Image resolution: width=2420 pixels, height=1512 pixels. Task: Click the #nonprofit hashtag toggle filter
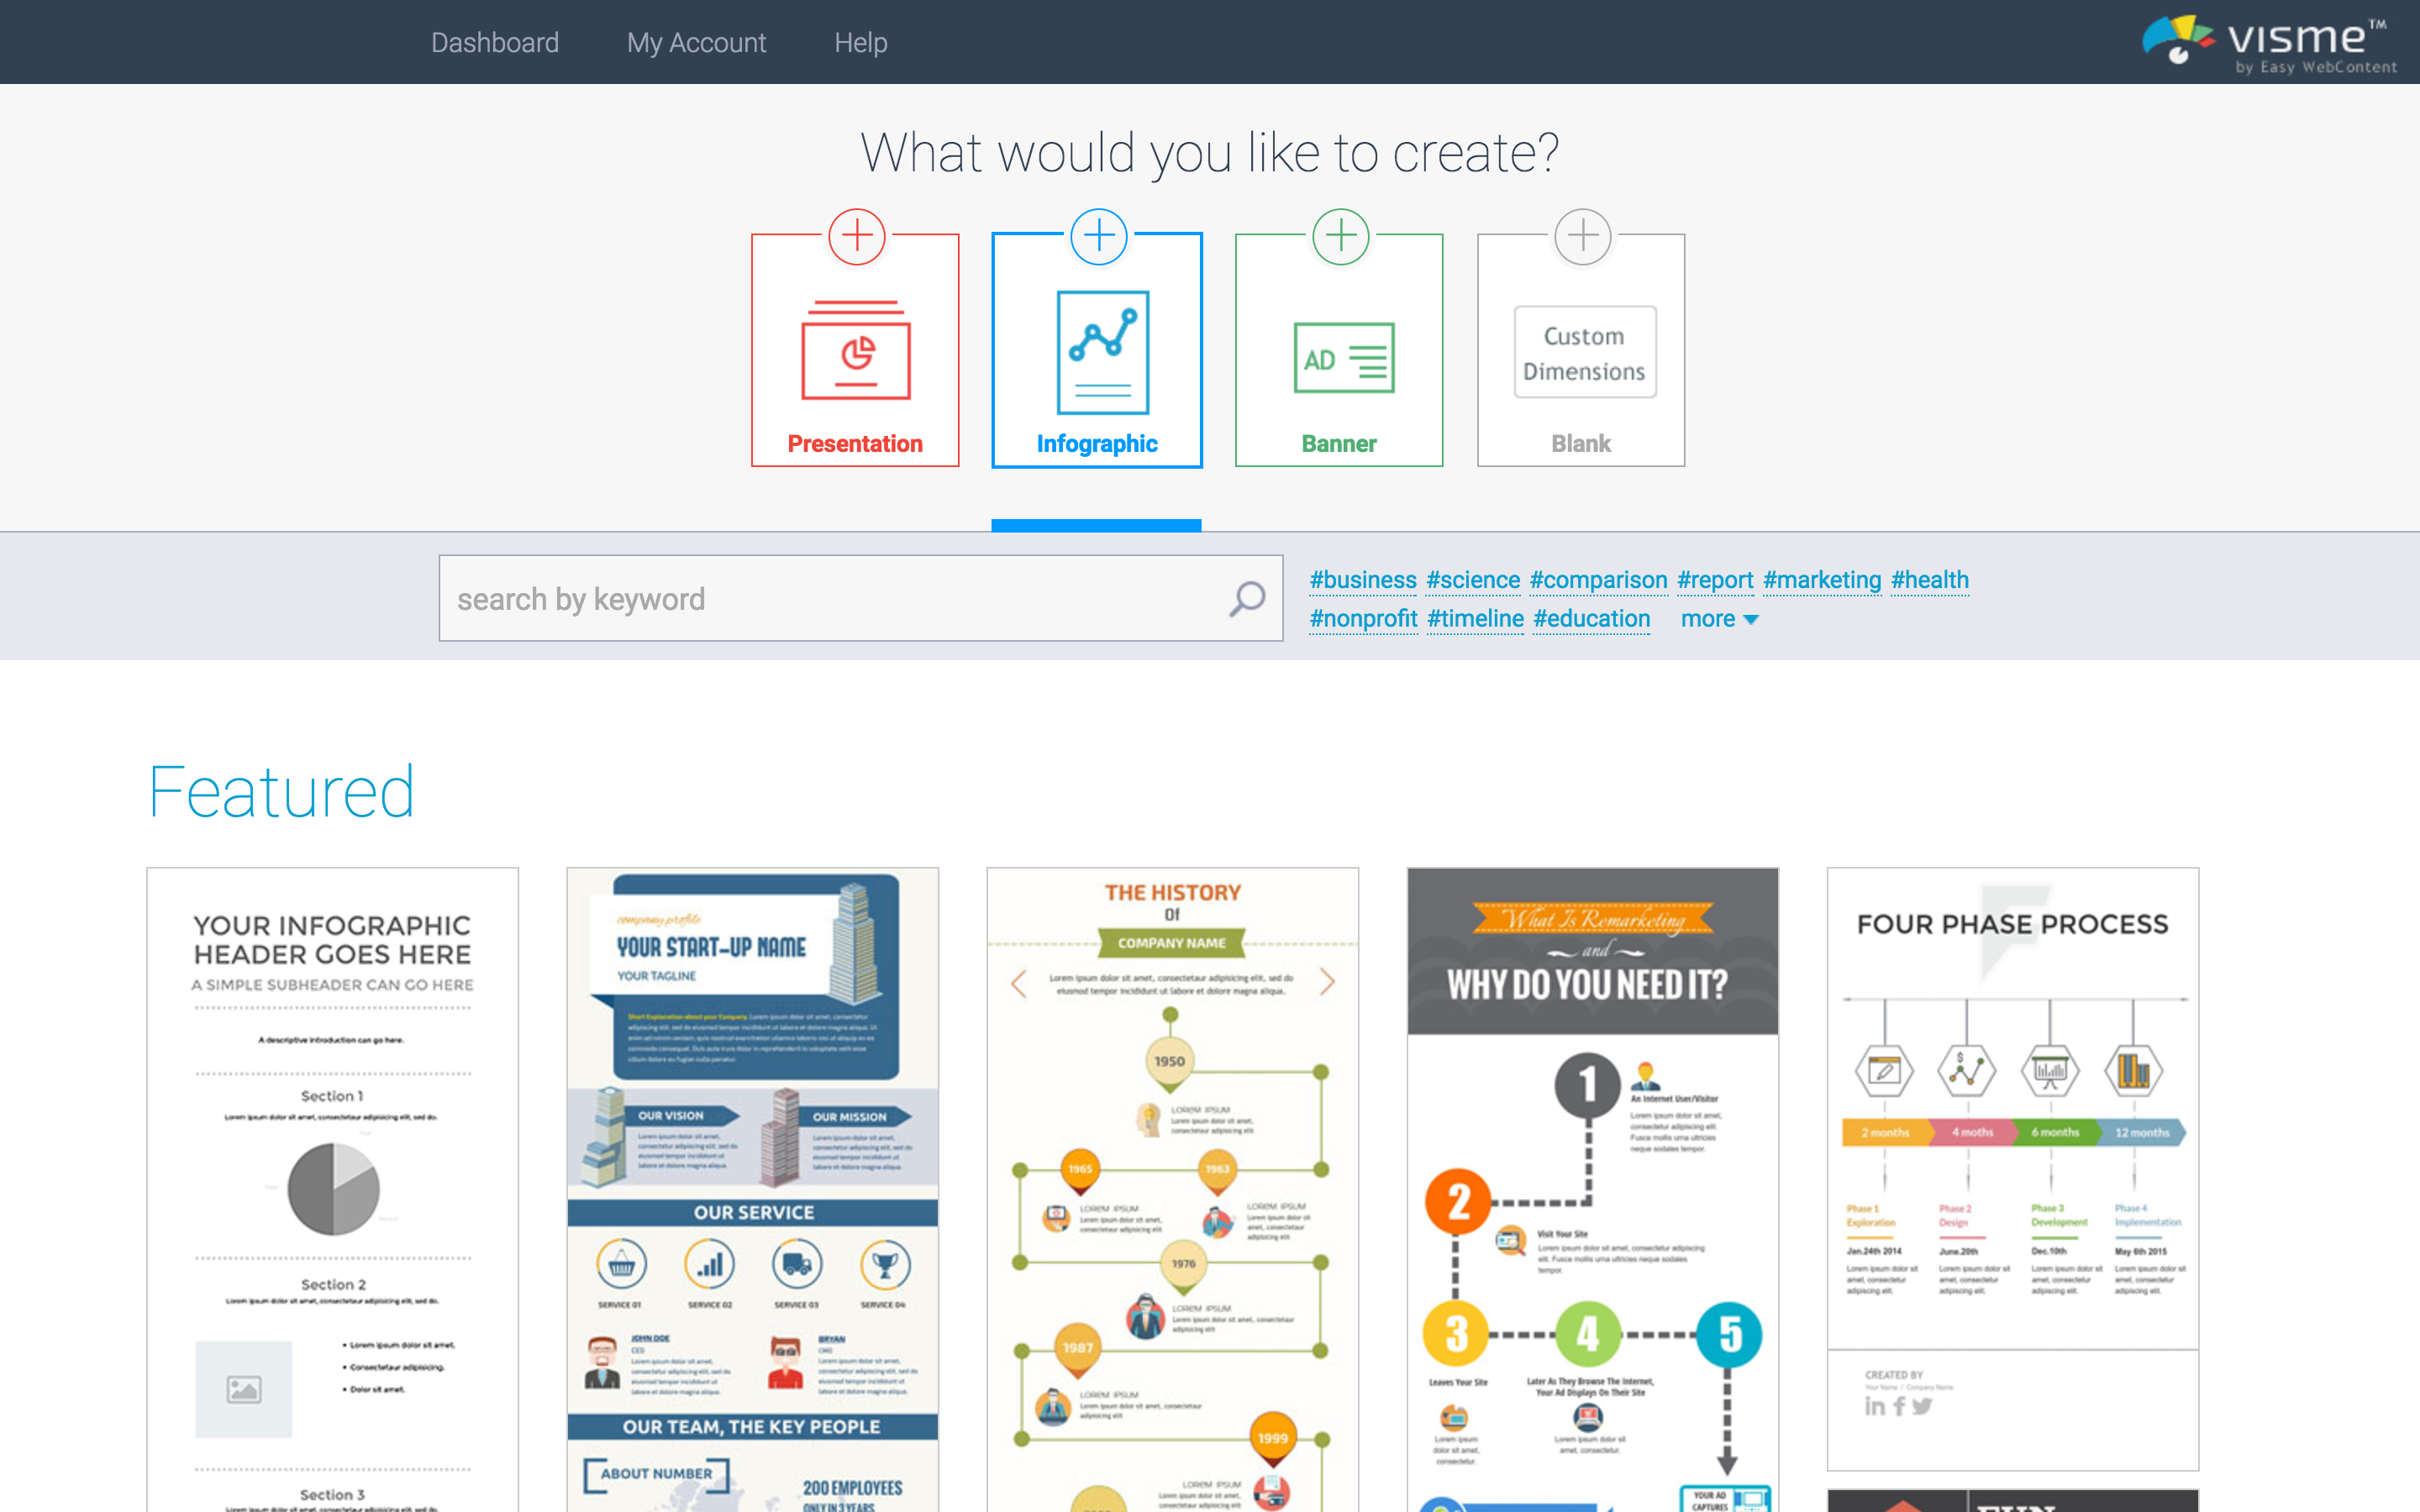[1362, 618]
